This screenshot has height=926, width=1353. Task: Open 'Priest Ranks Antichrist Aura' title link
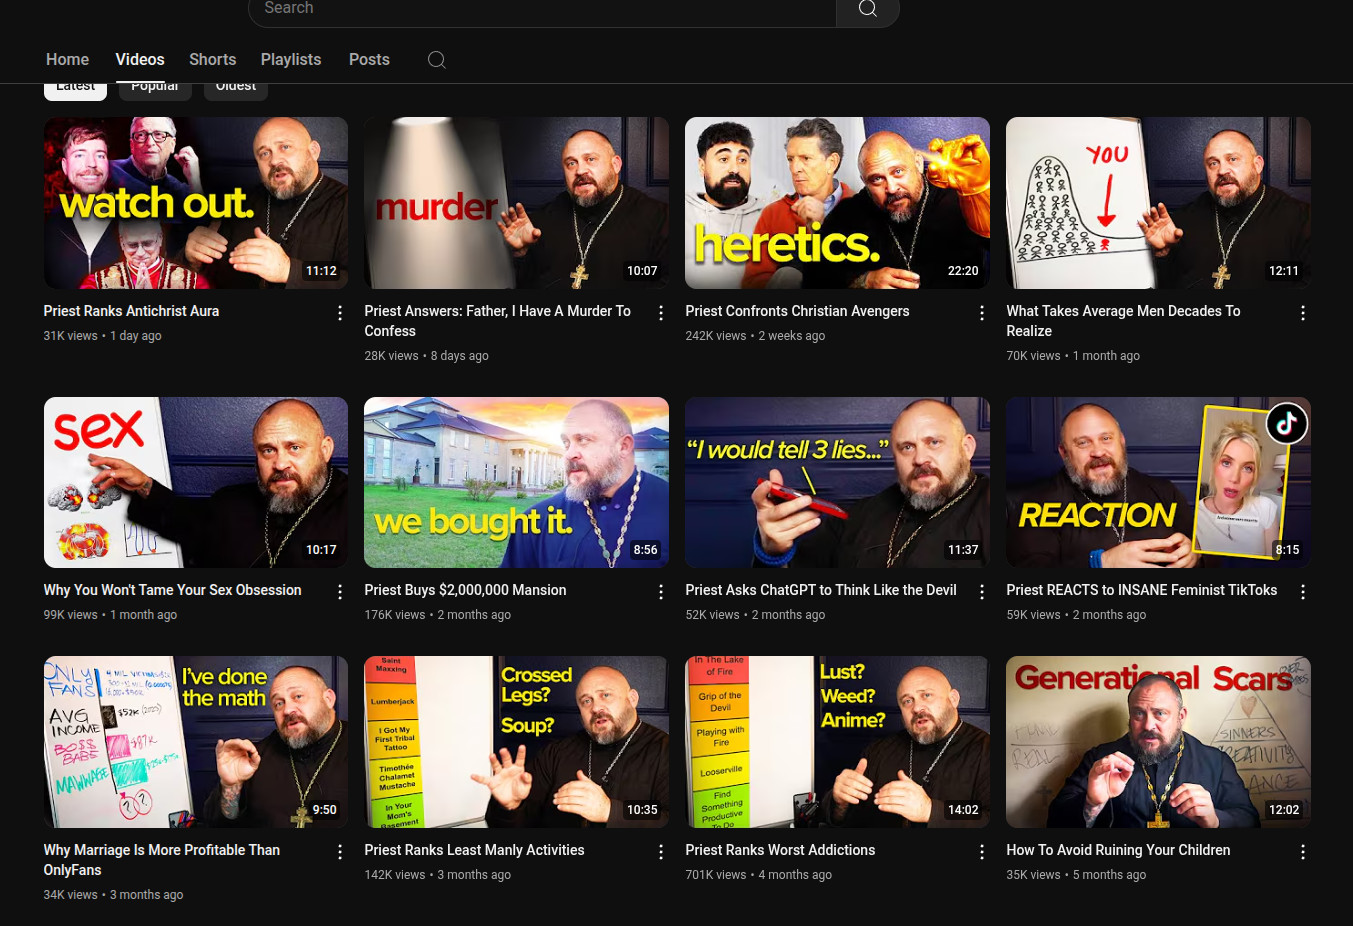pyautogui.click(x=131, y=311)
